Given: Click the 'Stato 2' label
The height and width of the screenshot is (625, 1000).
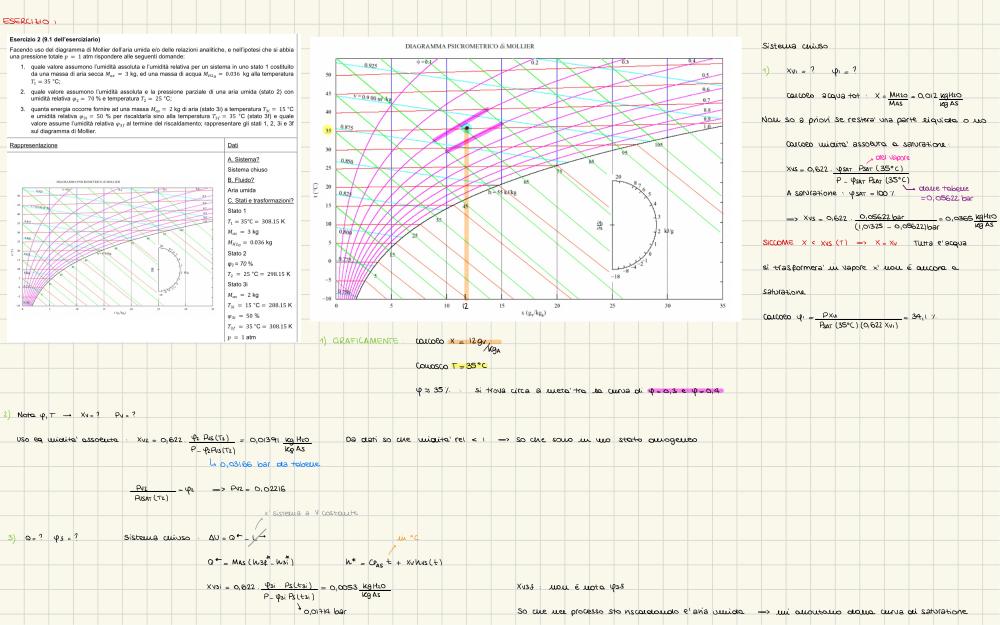Looking at the screenshot, I should (x=237, y=253).
